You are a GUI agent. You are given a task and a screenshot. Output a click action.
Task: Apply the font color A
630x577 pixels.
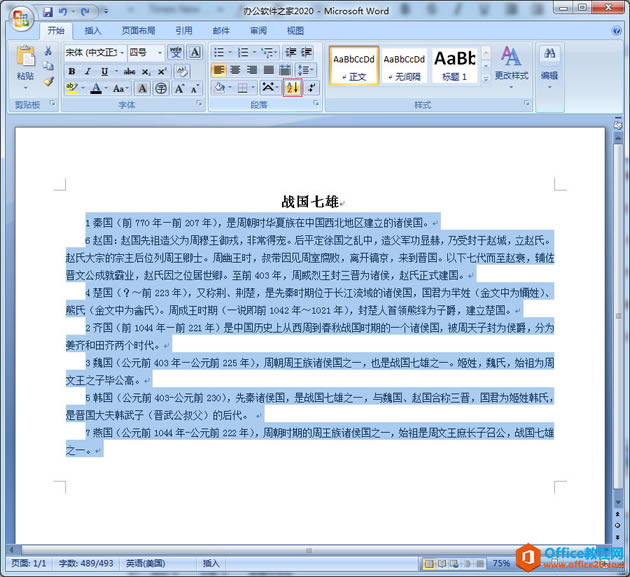96,88
